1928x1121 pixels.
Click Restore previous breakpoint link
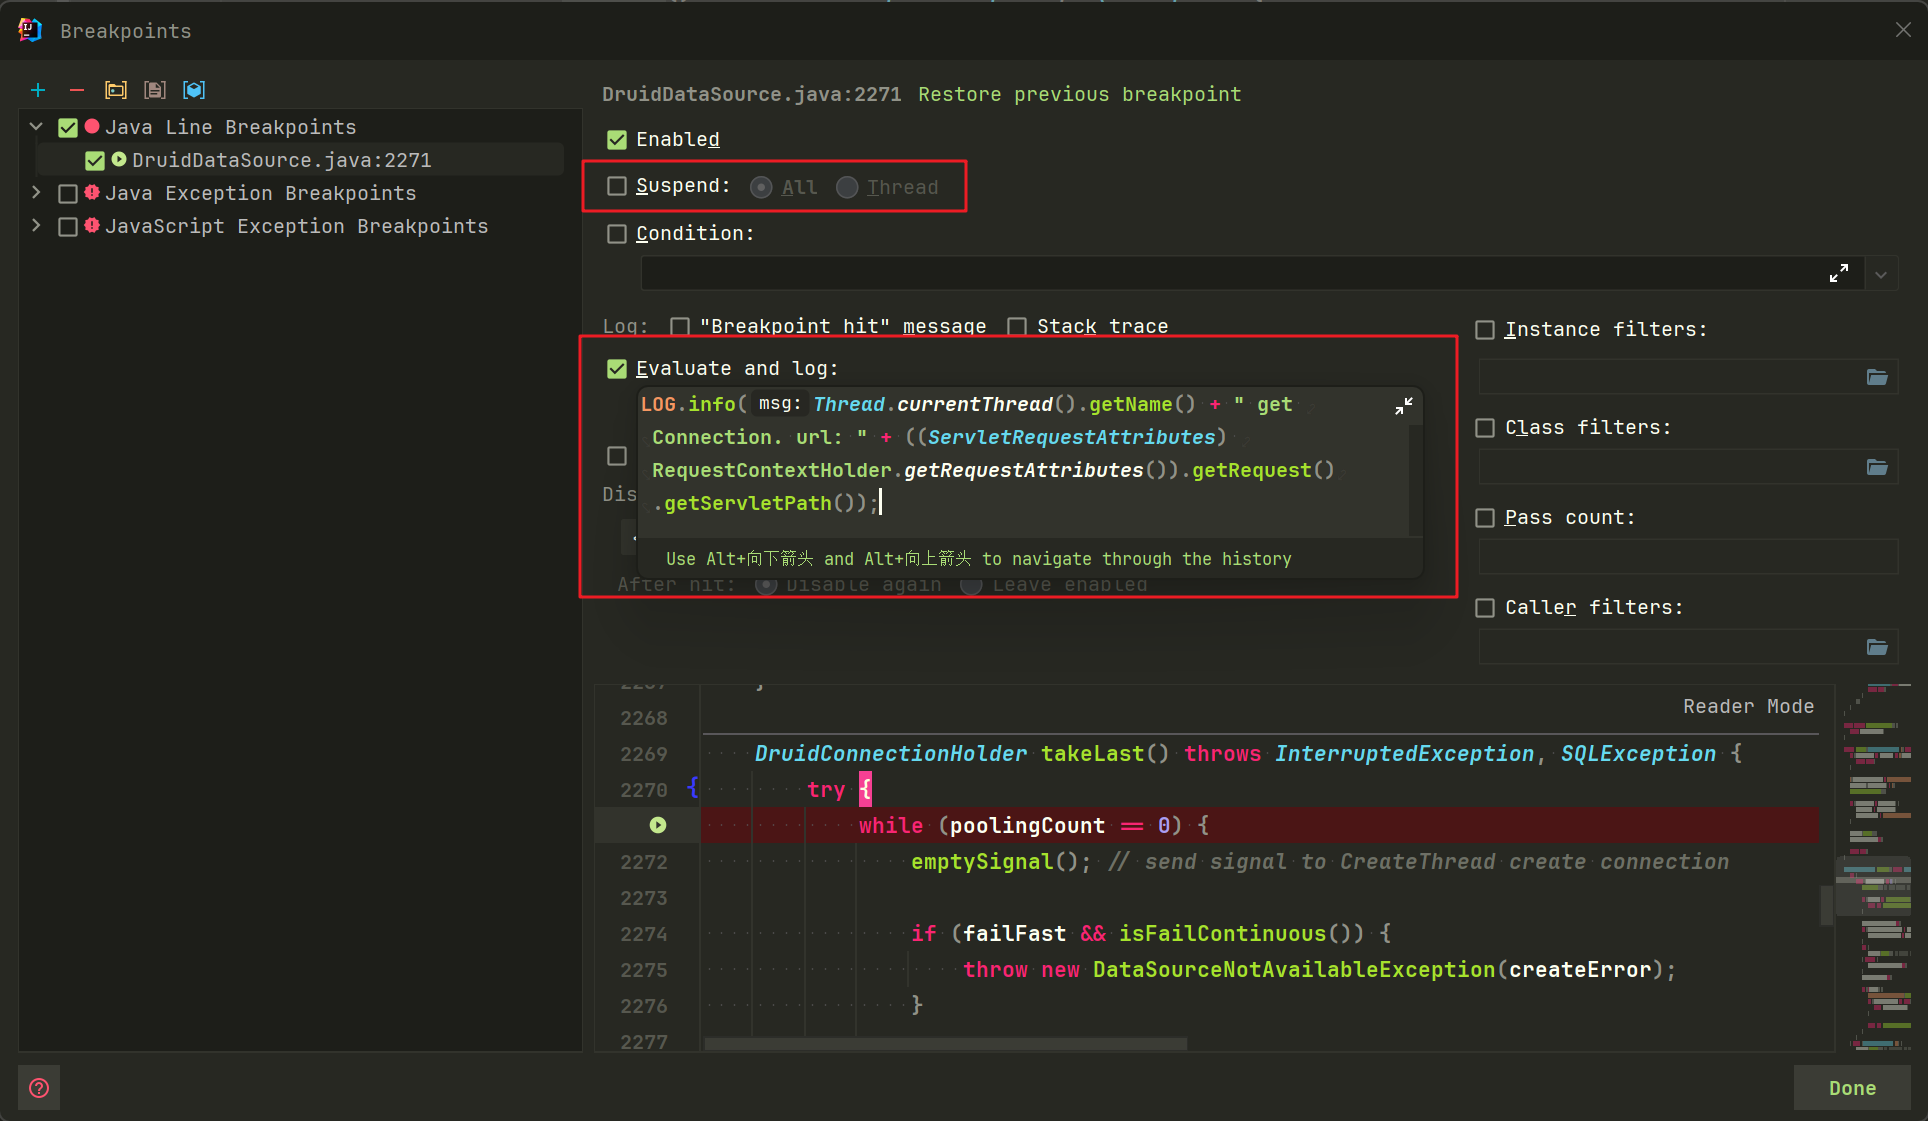[1079, 95]
